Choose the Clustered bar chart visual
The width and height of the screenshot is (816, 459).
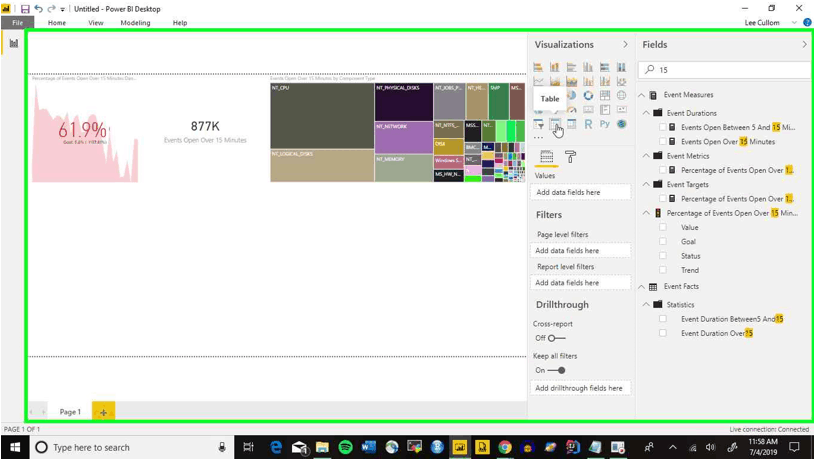[571, 67]
